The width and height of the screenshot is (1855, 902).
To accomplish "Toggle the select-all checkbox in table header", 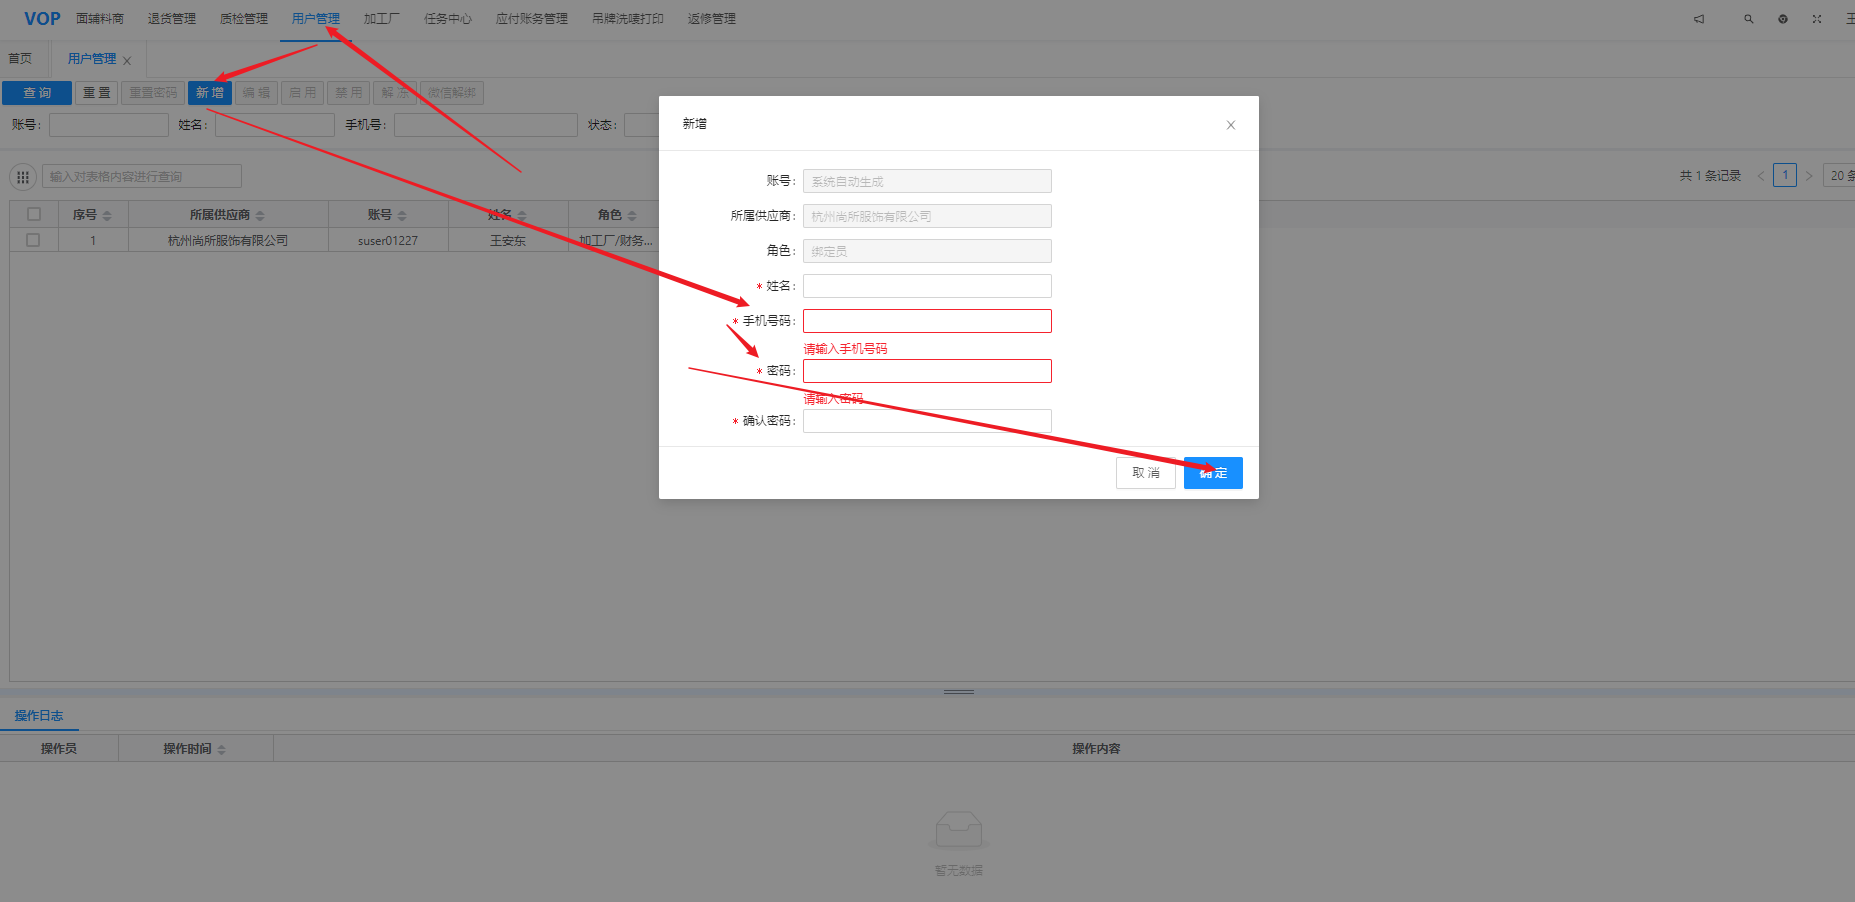I will 34,214.
